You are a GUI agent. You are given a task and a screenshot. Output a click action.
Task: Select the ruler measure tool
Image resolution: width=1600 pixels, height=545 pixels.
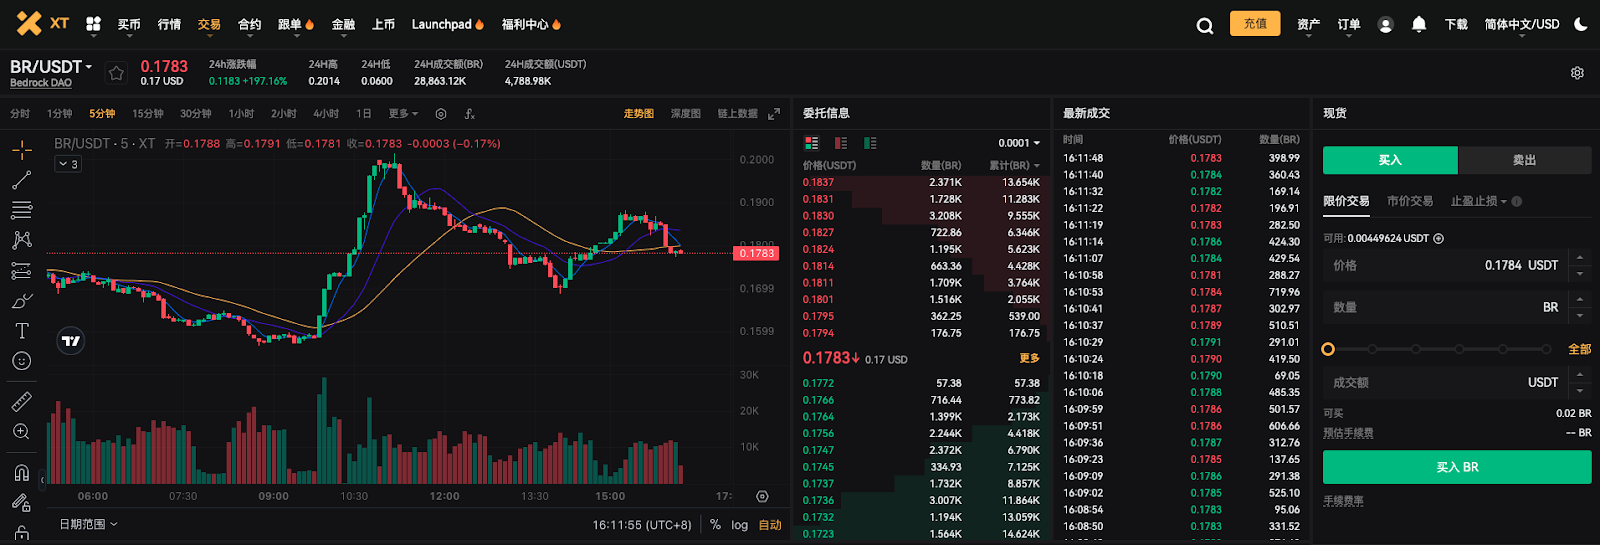(x=21, y=402)
